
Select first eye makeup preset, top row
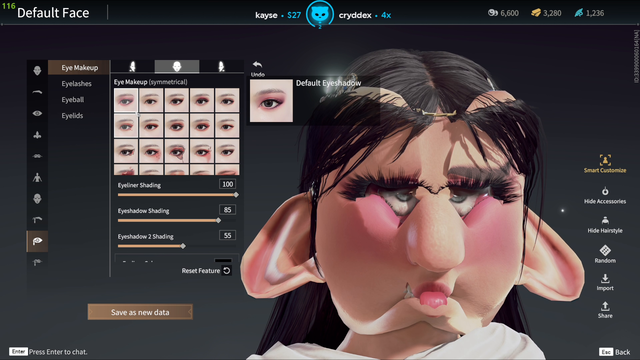click(126, 100)
